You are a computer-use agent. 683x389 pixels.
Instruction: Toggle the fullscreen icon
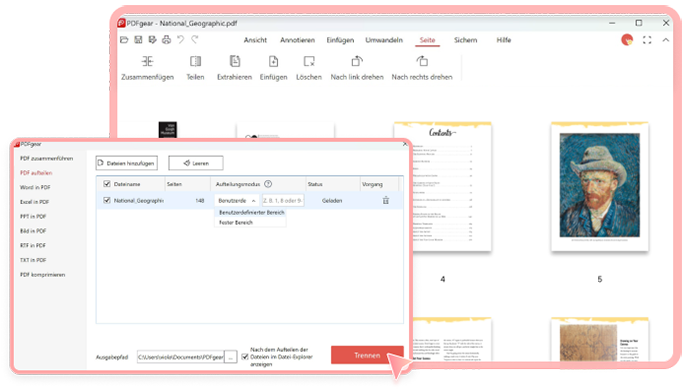point(647,40)
